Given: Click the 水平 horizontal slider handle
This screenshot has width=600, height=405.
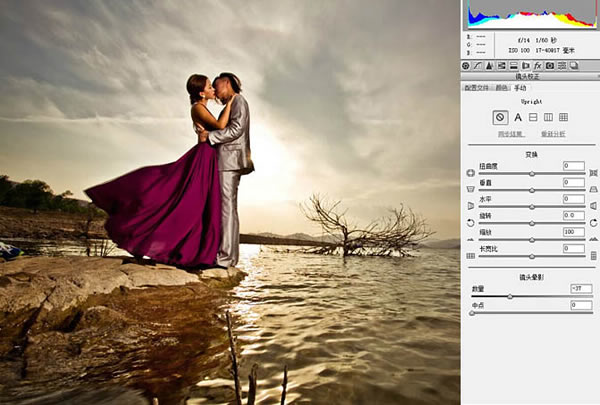Looking at the screenshot, I should [532, 207].
